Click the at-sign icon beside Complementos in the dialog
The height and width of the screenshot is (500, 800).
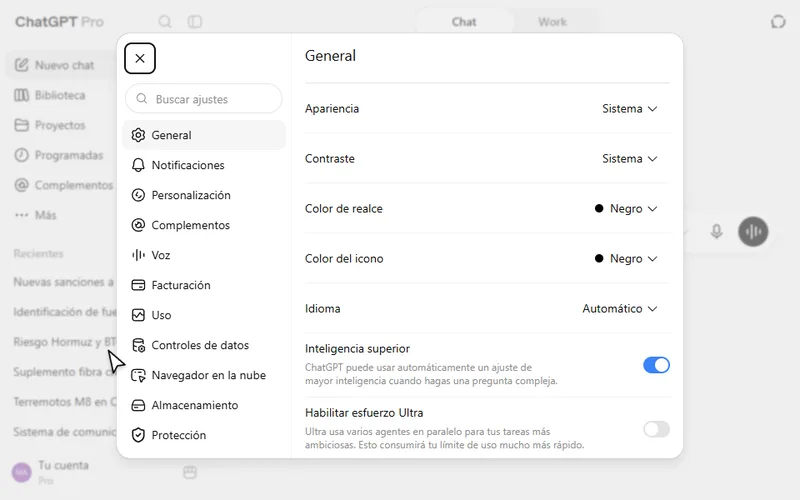point(138,225)
